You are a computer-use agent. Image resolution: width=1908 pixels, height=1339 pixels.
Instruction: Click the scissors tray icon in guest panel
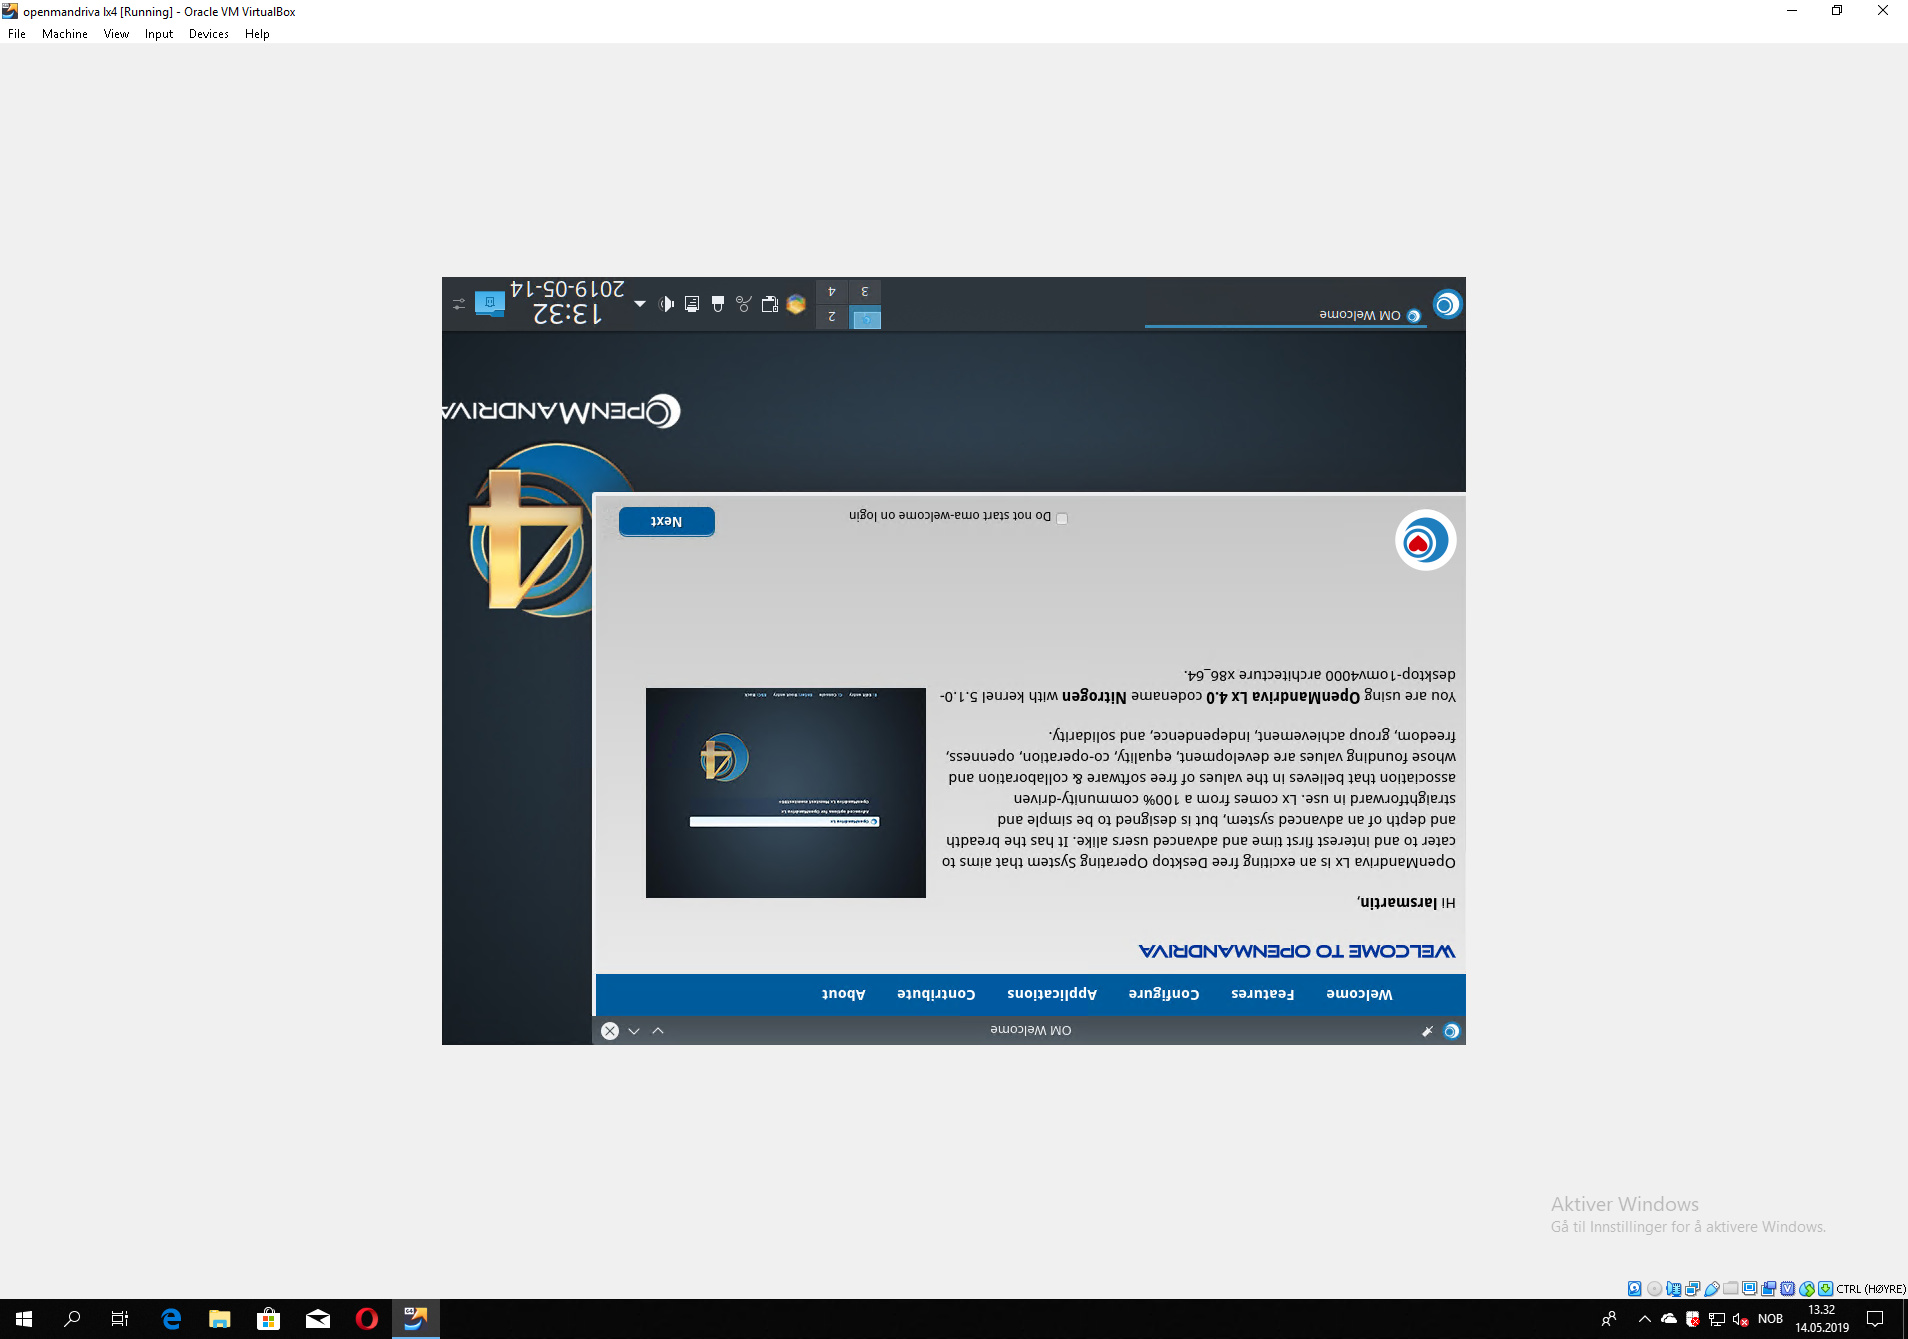[x=744, y=304]
